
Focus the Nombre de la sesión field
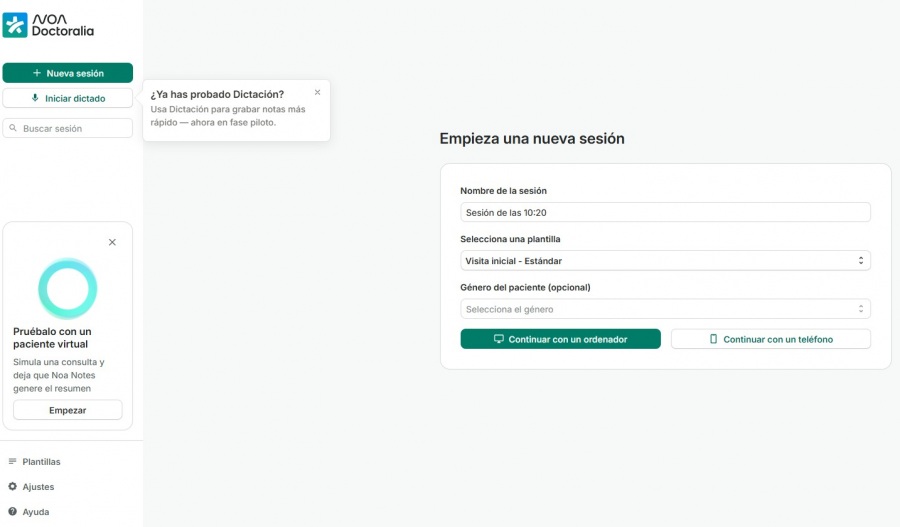click(x=665, y=212)
